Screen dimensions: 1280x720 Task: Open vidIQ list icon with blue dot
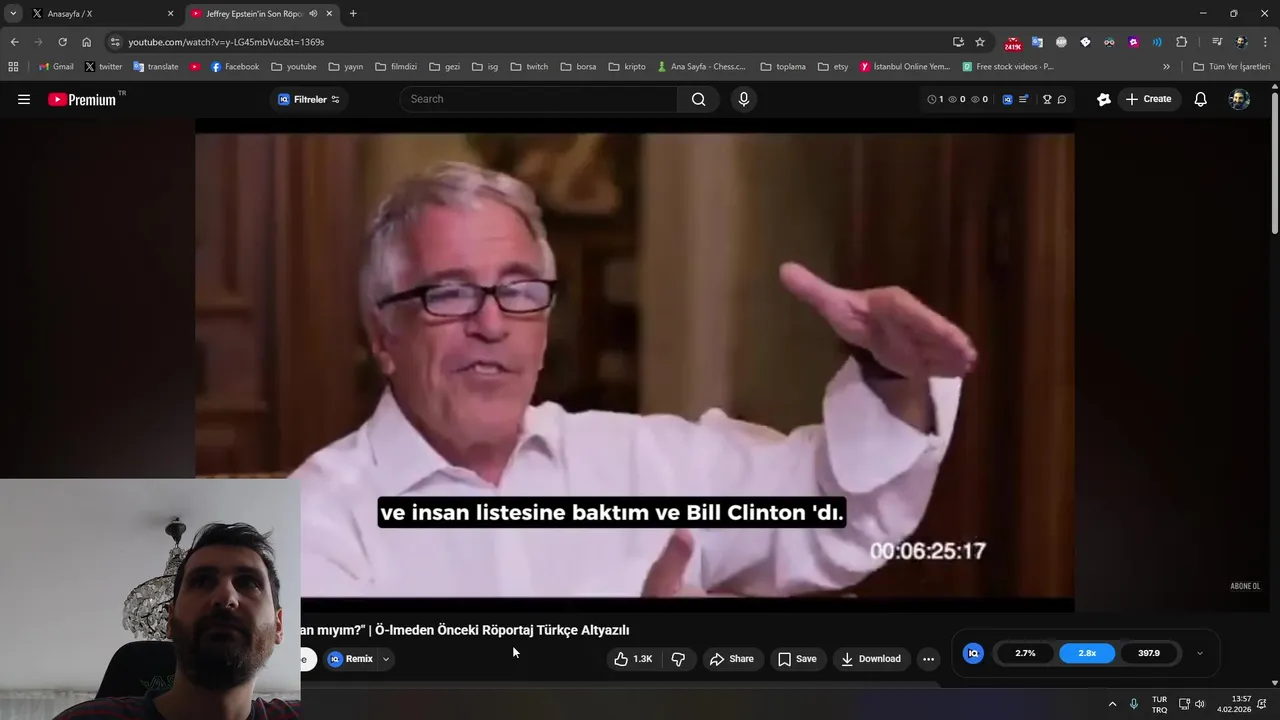click(1023, 99)
